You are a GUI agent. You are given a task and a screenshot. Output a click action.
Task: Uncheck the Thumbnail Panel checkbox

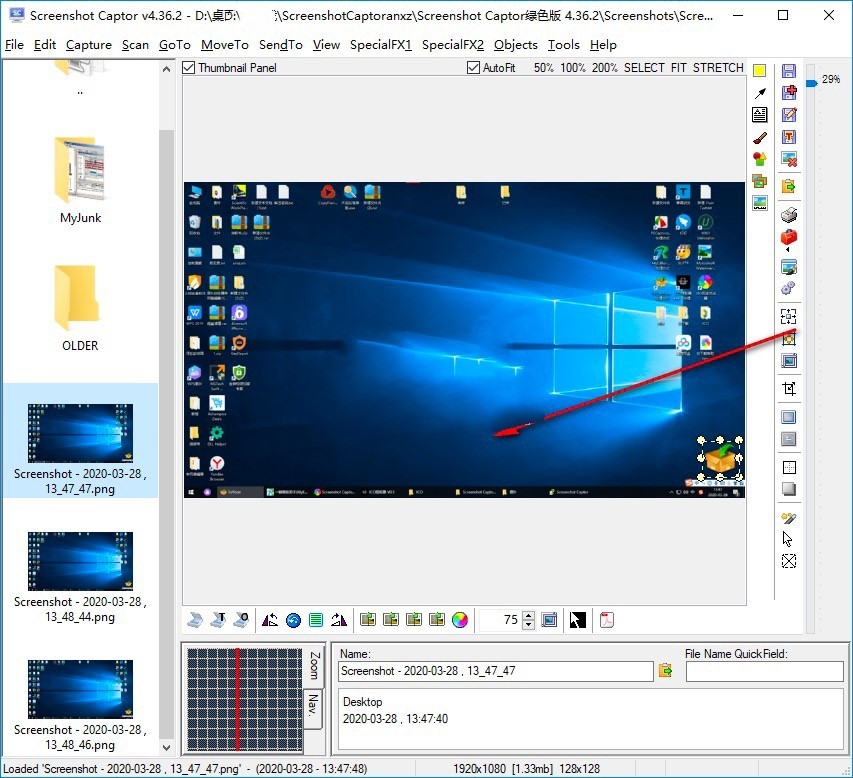pos(187,67)
